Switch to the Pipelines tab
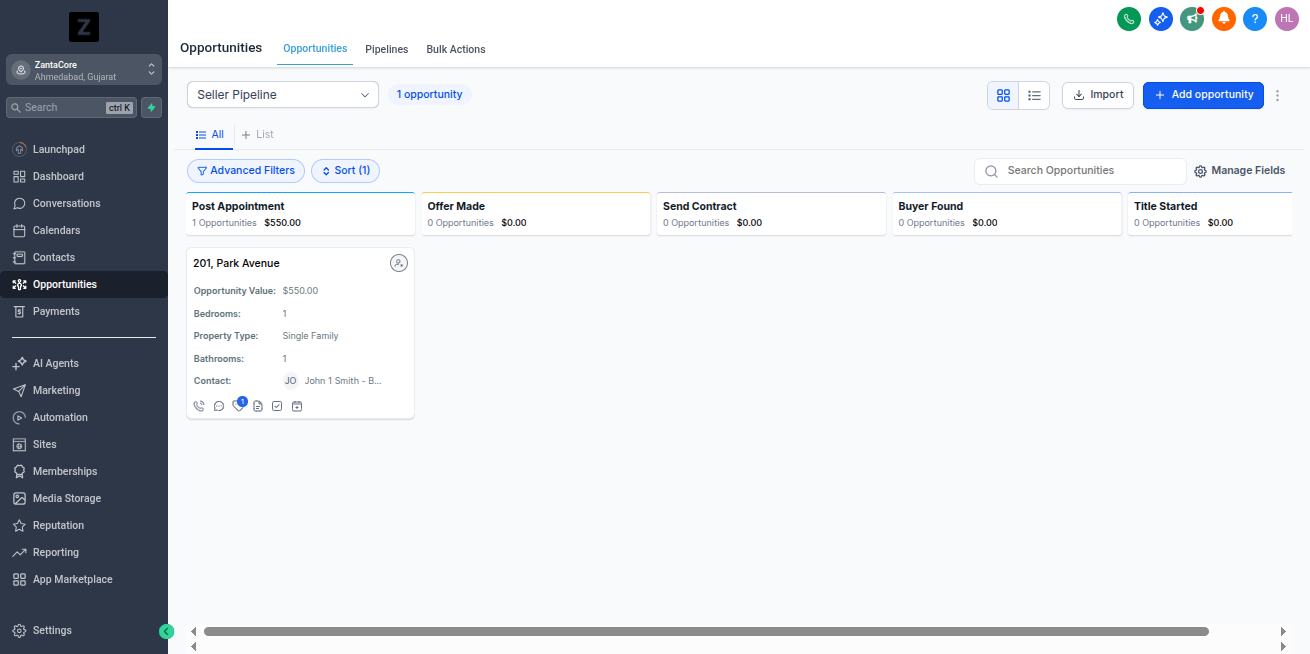The image size is (1310, 654). point(386,49)
